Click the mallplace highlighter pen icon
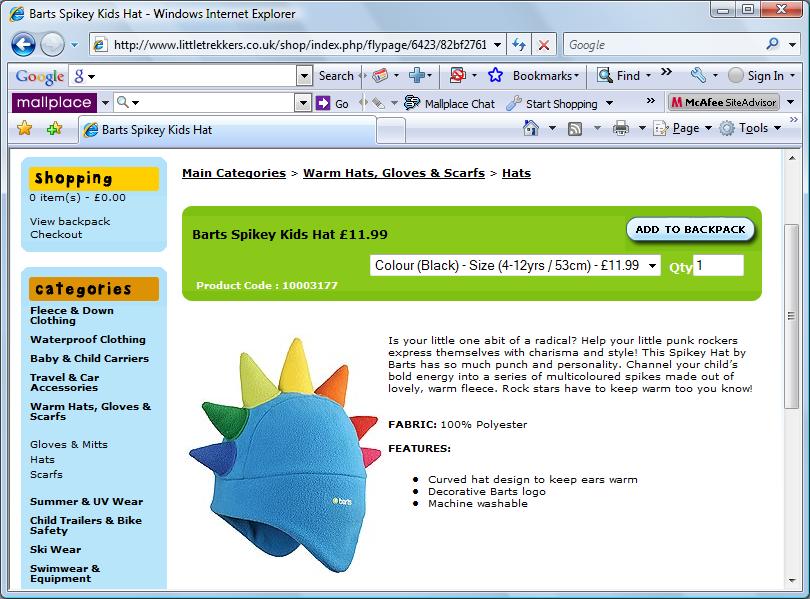This screenshot has width=810, height=599. [x=378, y=103]
